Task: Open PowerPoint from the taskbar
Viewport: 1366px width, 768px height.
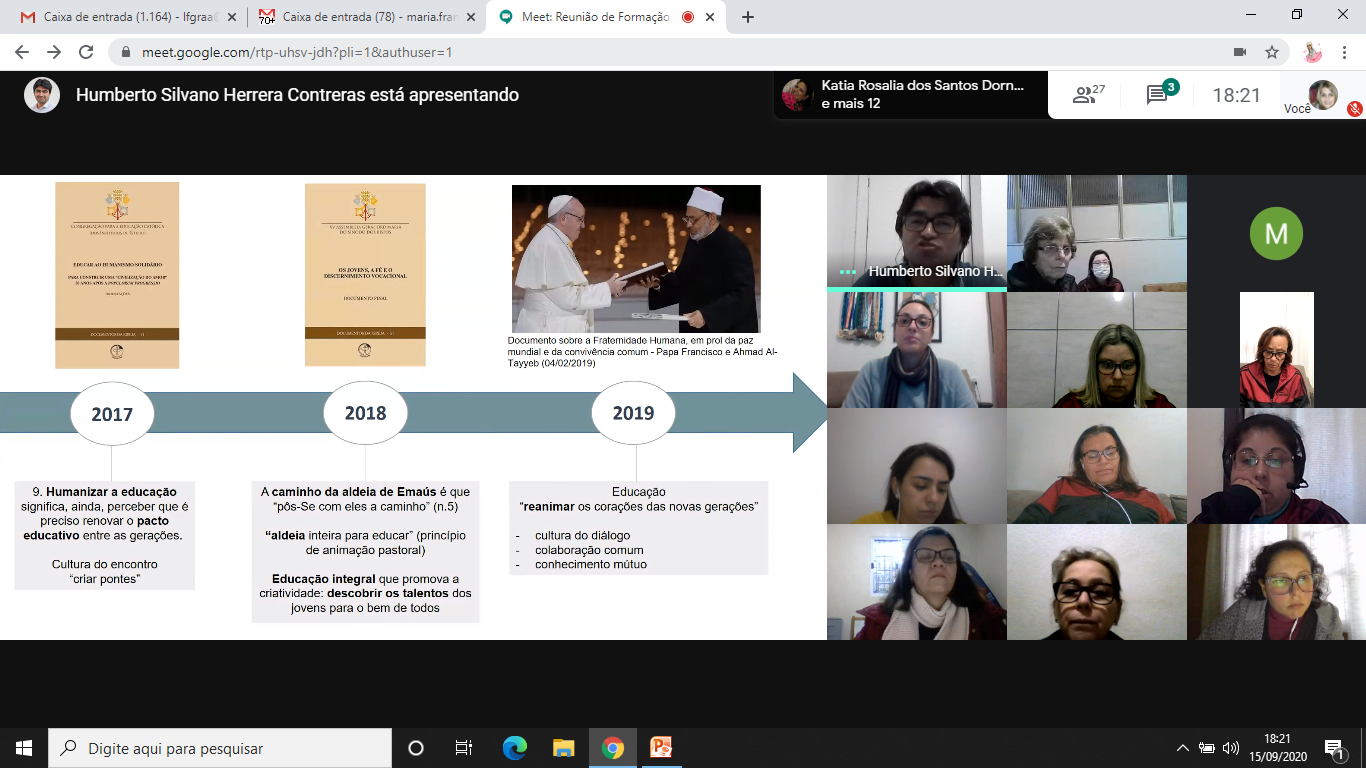Action: [x=661, y=748]
